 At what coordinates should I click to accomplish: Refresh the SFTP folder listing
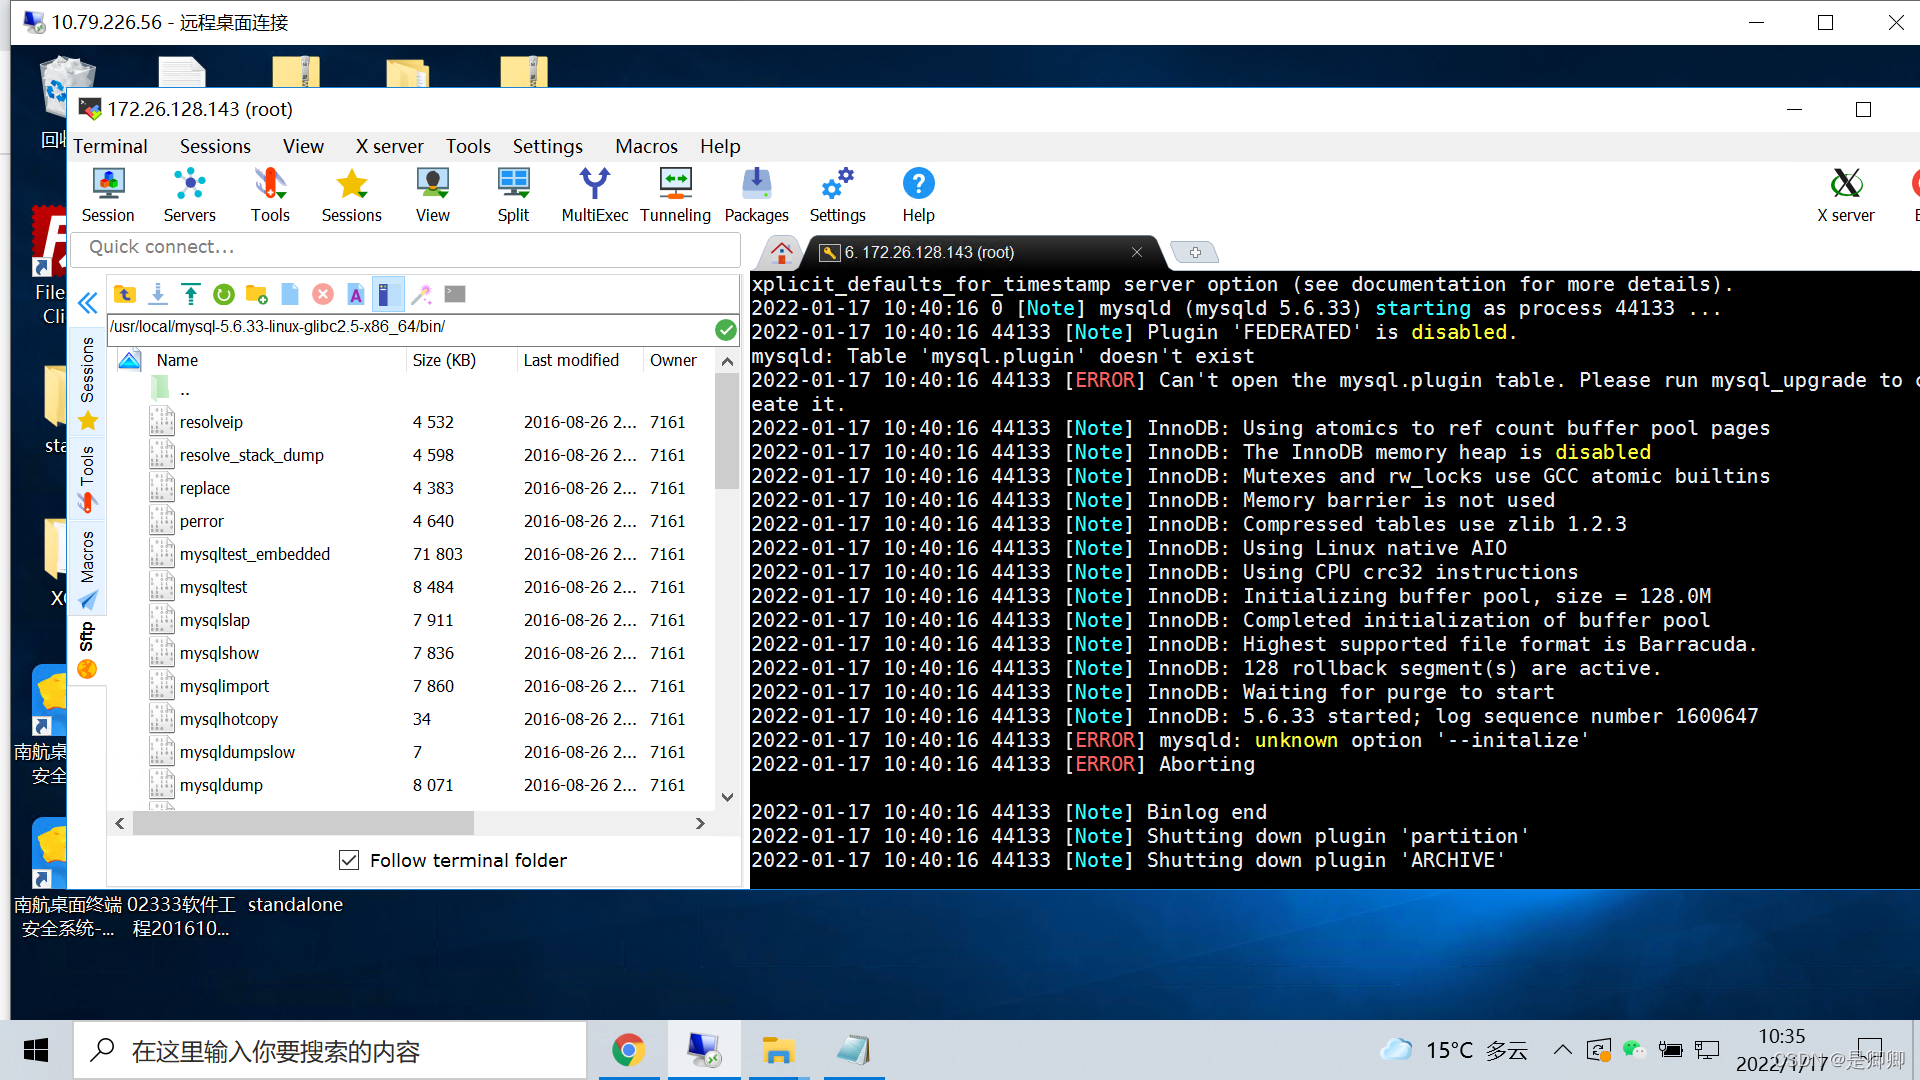click(224, 294)
